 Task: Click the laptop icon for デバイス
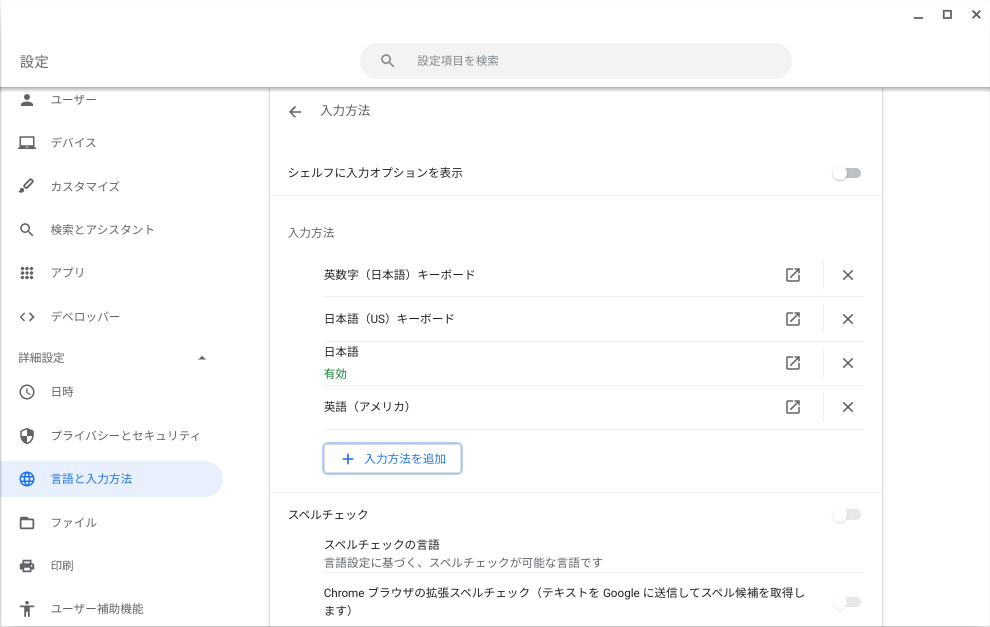point(27,143)
